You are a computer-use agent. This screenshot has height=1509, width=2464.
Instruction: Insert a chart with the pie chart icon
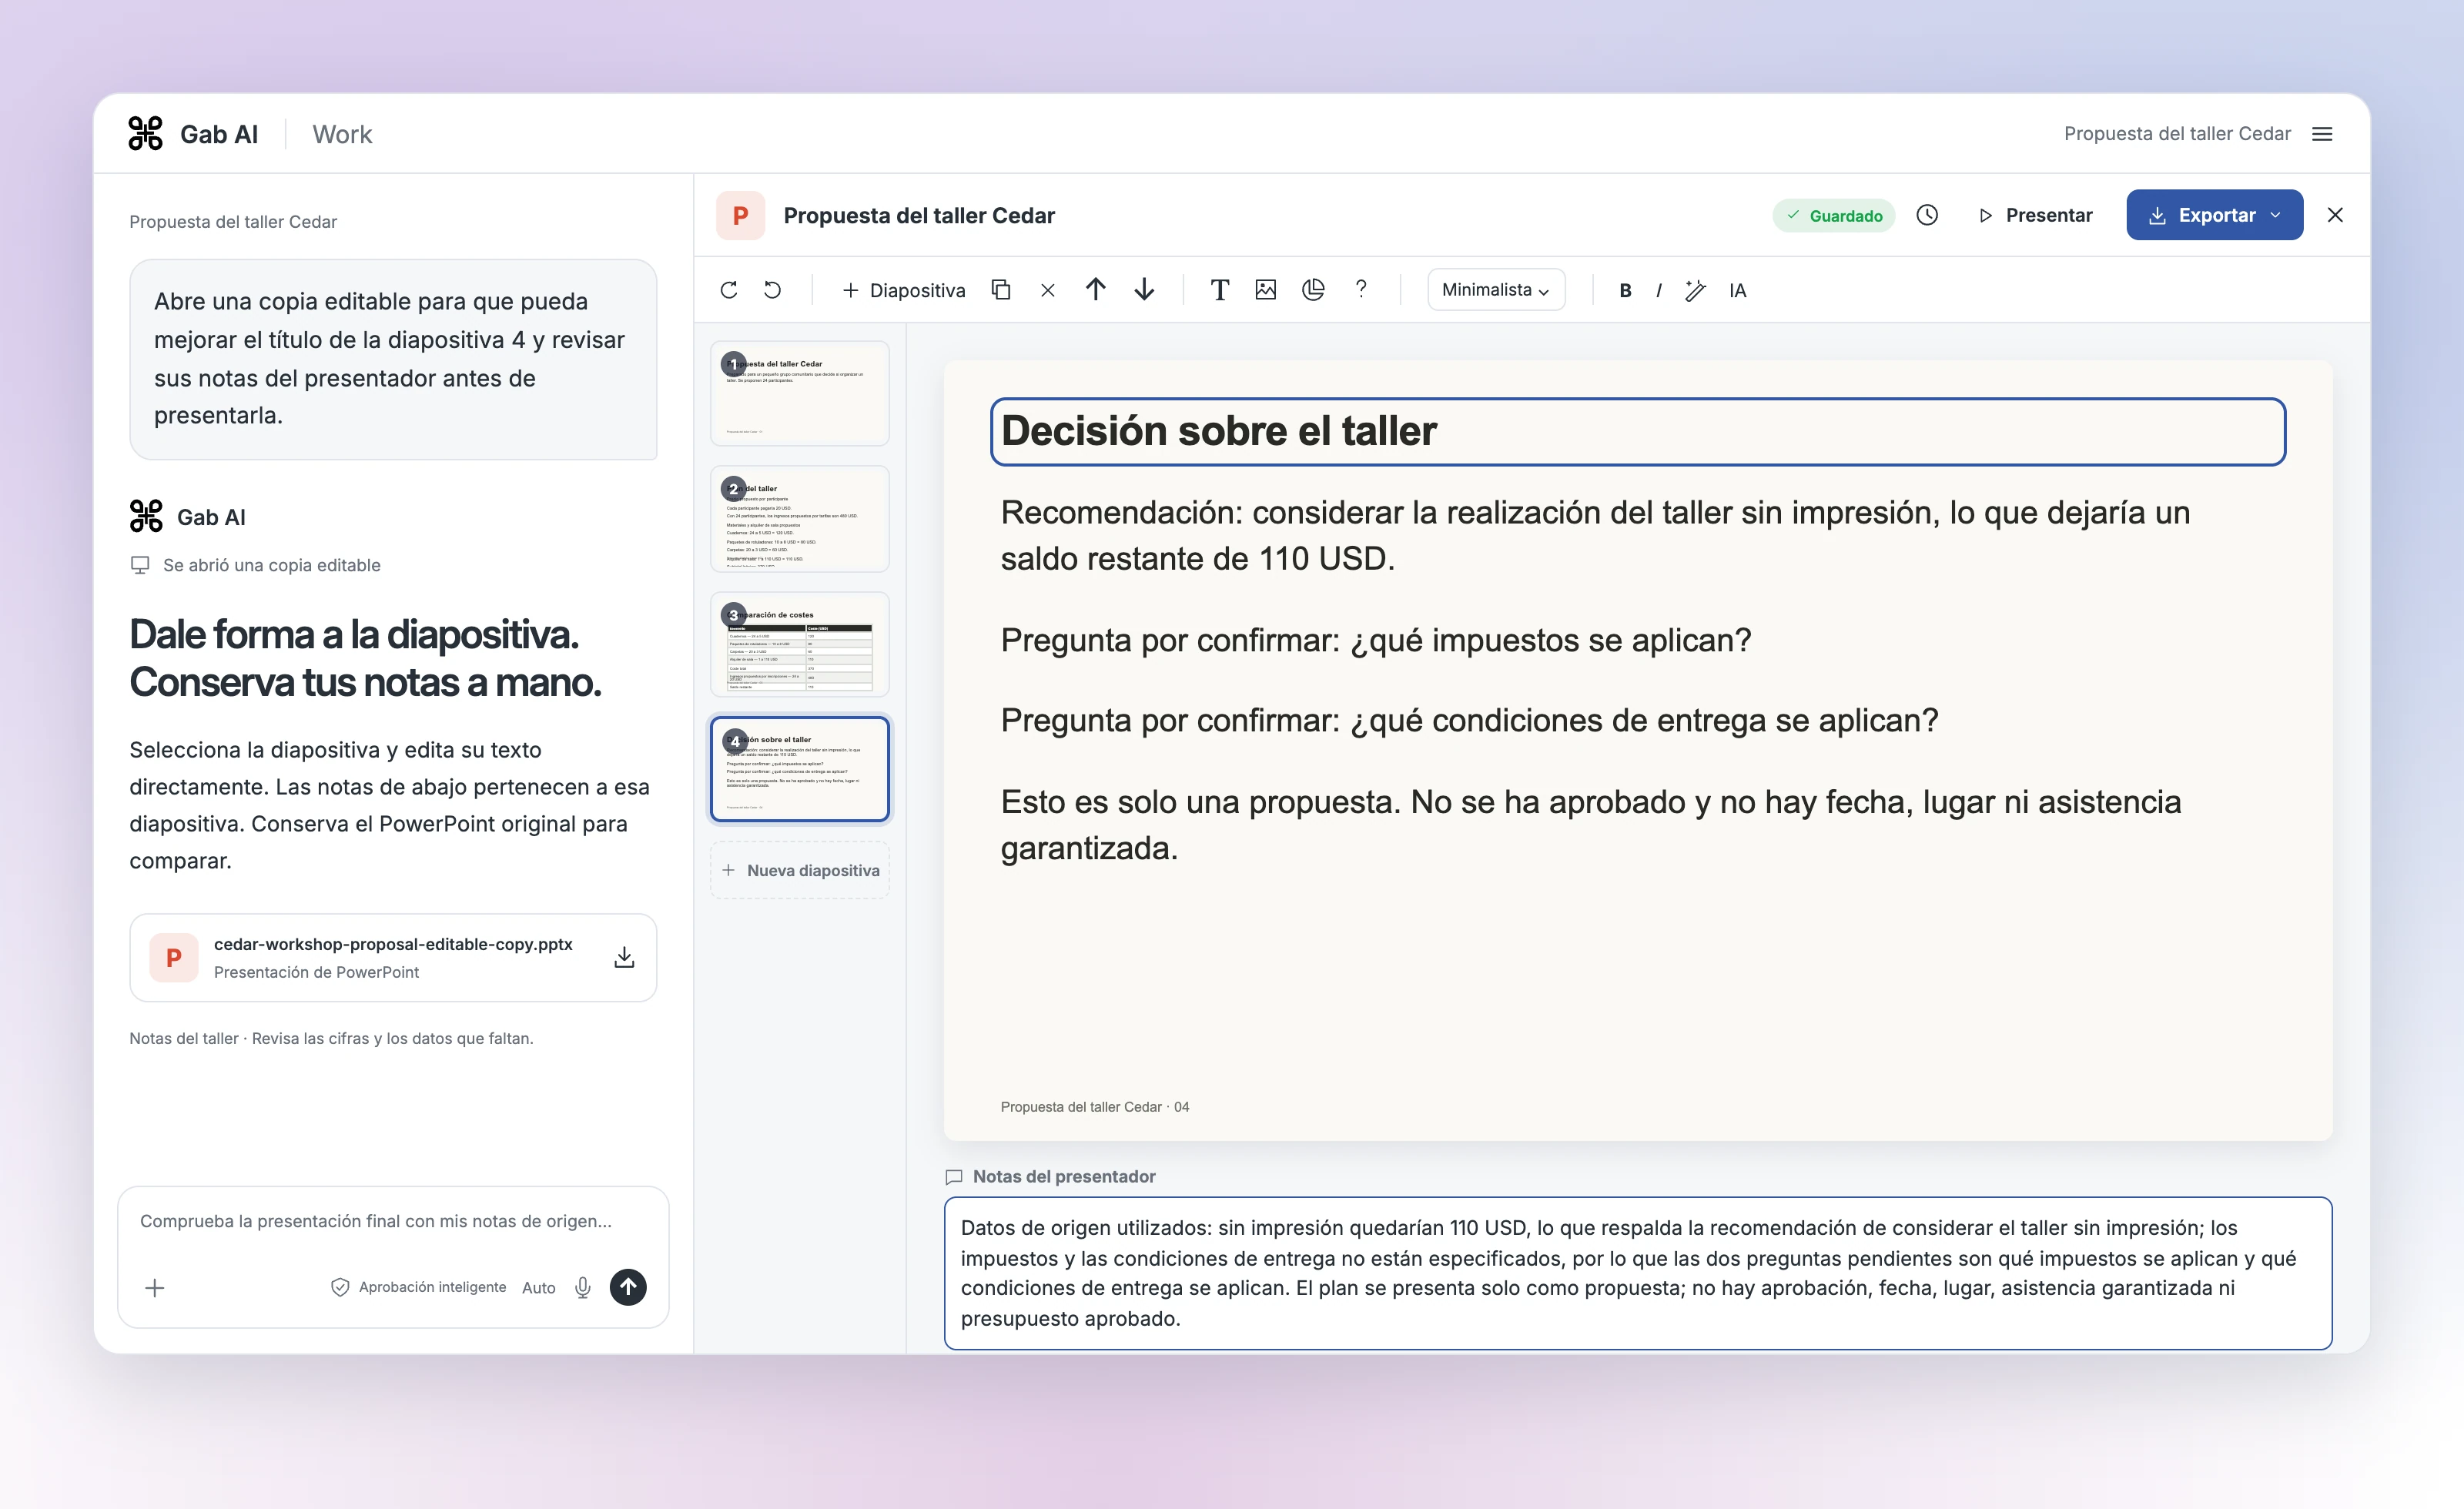(1313, 290)
